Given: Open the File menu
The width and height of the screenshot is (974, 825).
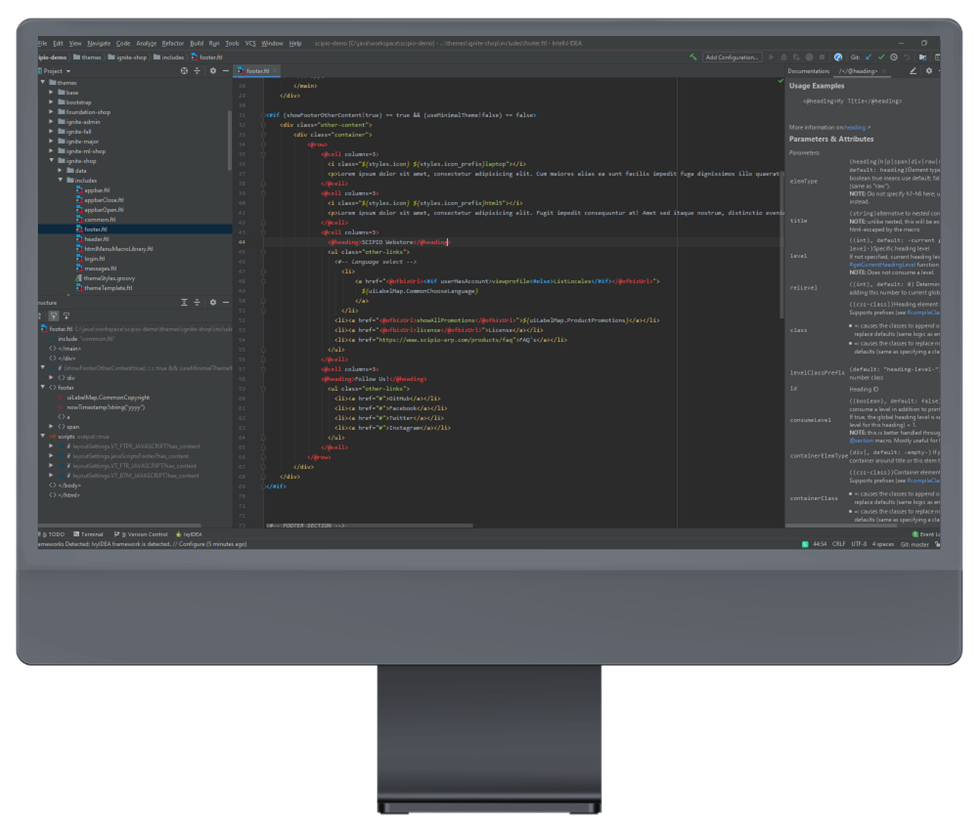Looking at the screenshot, I should [42, 43].
